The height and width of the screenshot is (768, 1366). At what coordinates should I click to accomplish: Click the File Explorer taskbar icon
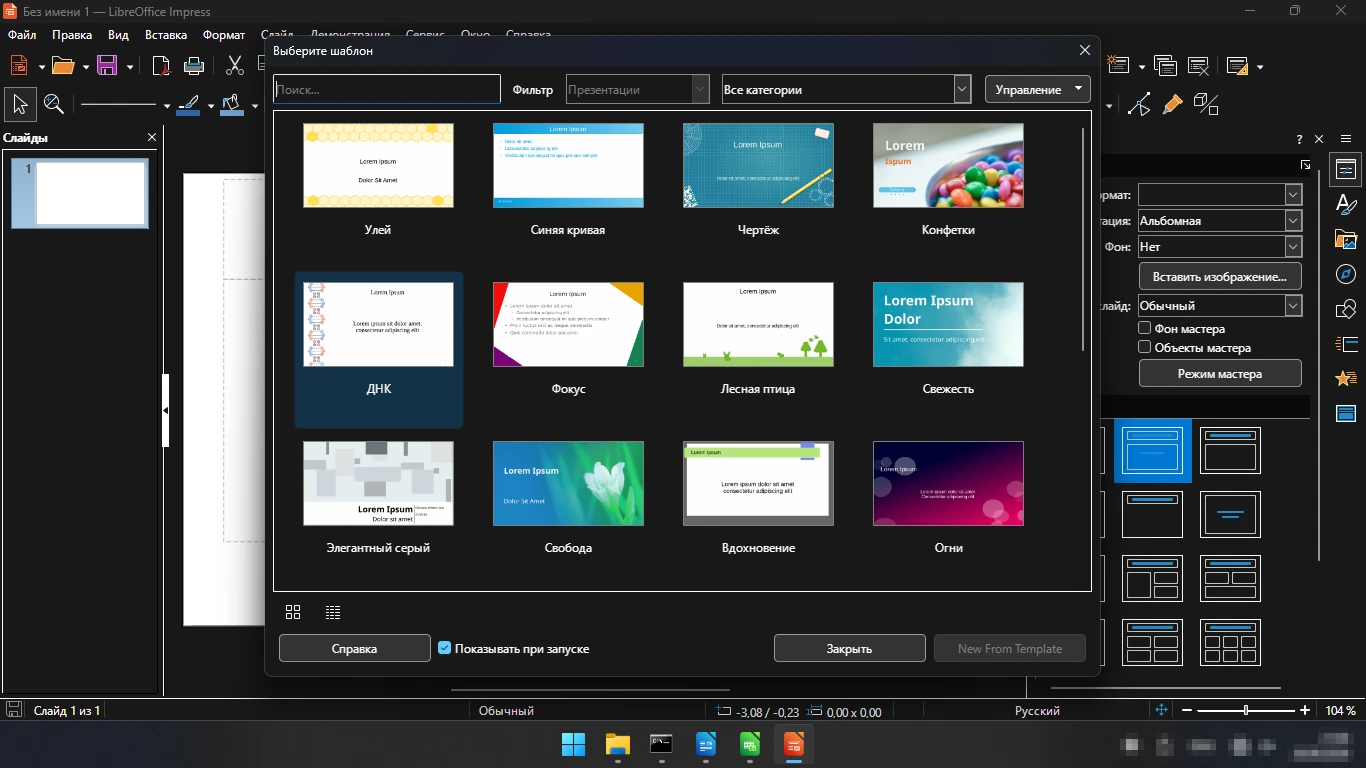click(618, 744)
